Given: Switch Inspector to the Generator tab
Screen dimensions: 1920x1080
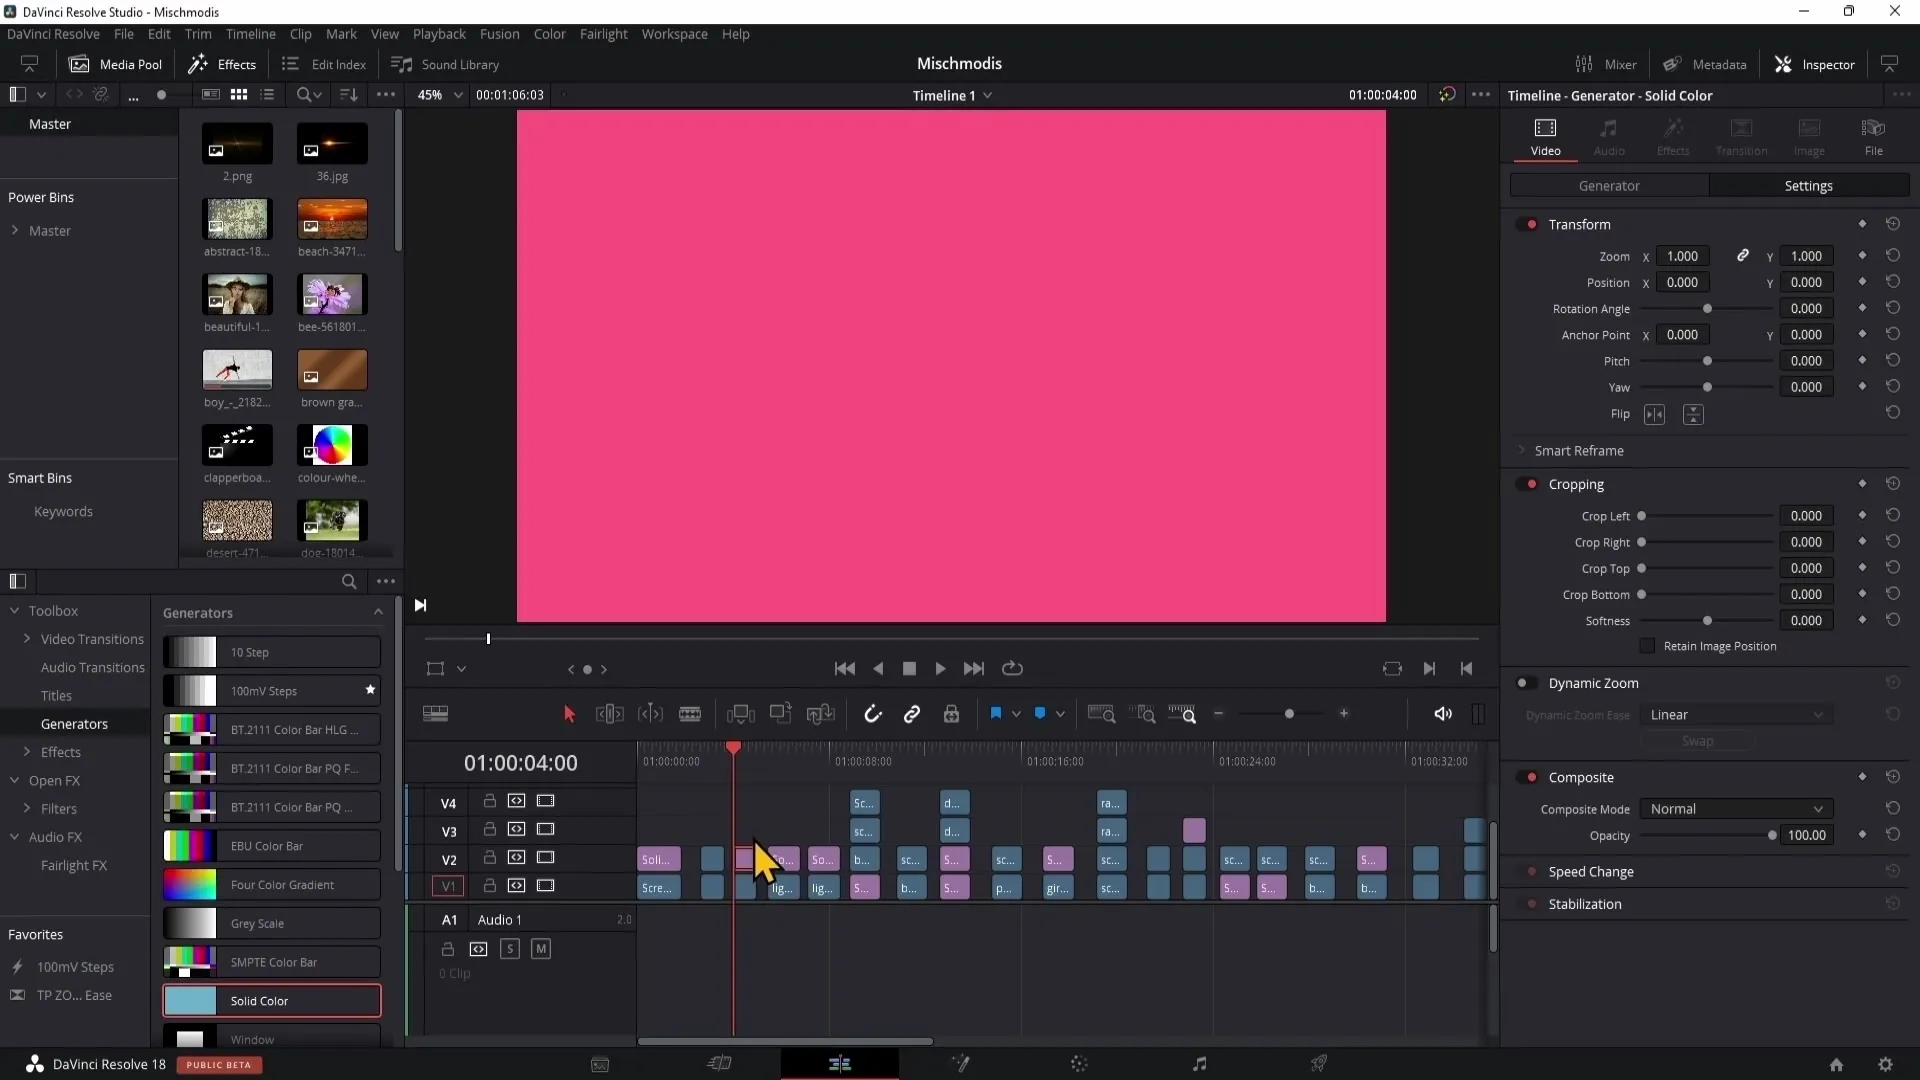Looking at the screenshot, I should point(1609,186).
